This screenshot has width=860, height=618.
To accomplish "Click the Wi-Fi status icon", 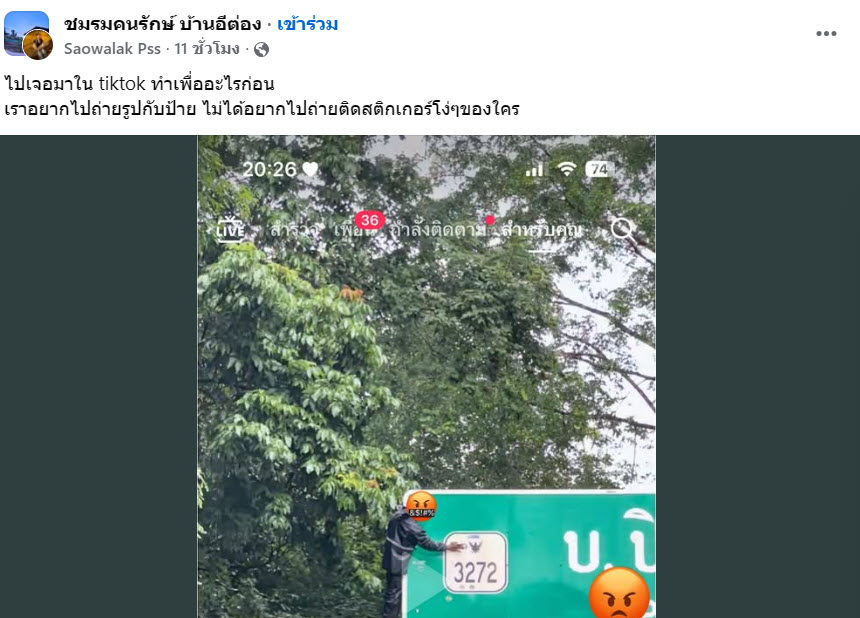I will tap(567, 169).
